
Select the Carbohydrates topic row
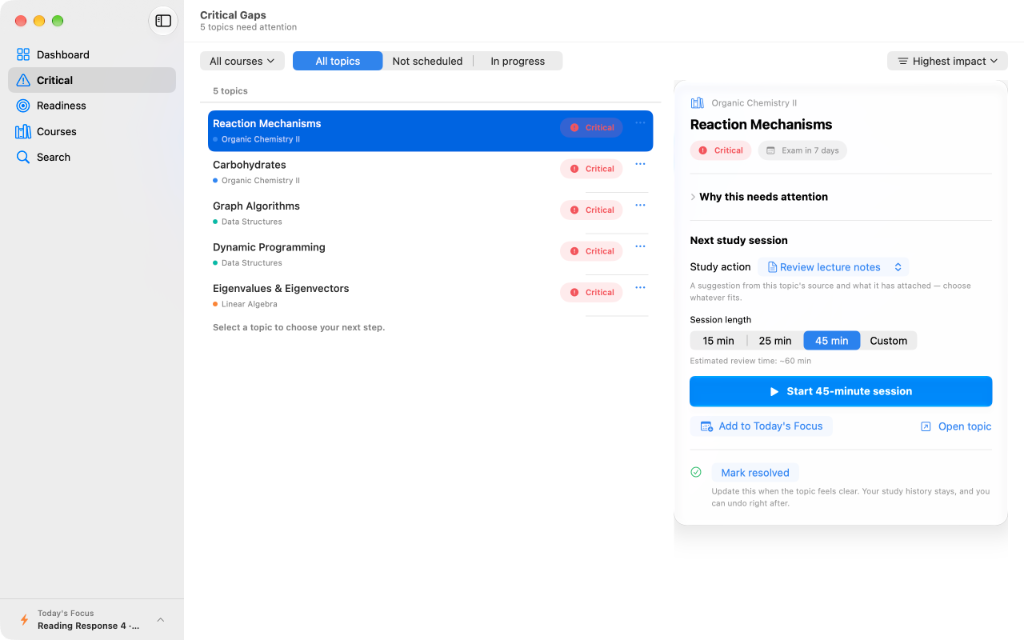coord(430,172)
